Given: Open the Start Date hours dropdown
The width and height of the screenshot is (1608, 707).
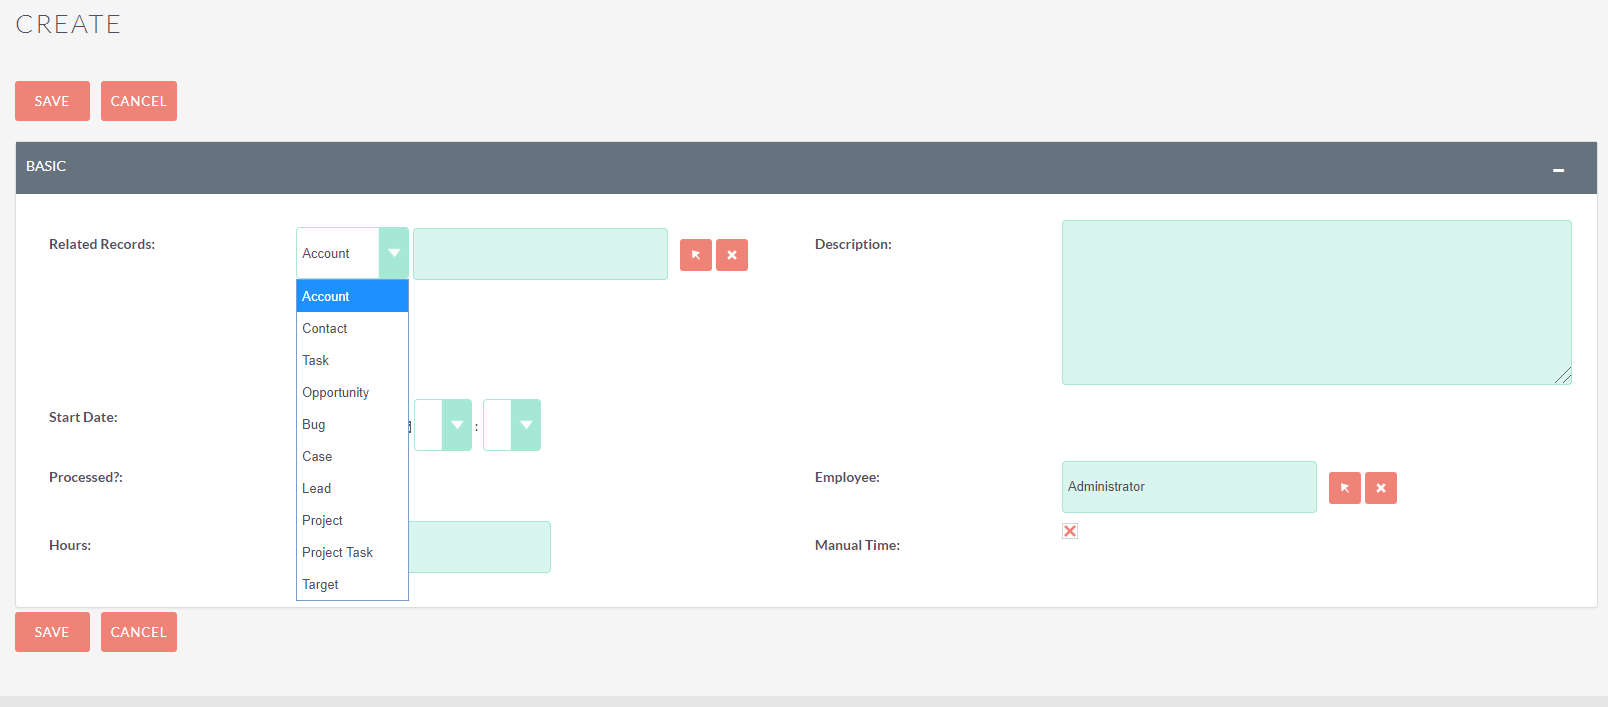Looking at the screenshot, I should [443, 425].
